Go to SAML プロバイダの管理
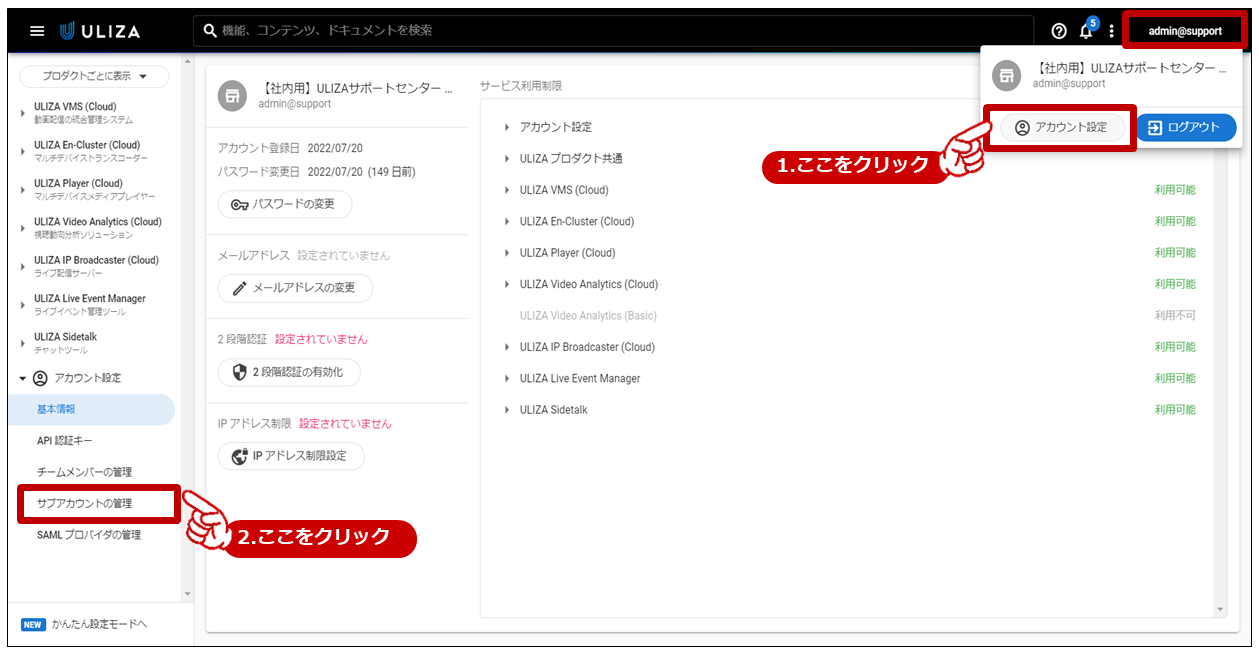This screenshot has height=658, width=1259. 88,535
